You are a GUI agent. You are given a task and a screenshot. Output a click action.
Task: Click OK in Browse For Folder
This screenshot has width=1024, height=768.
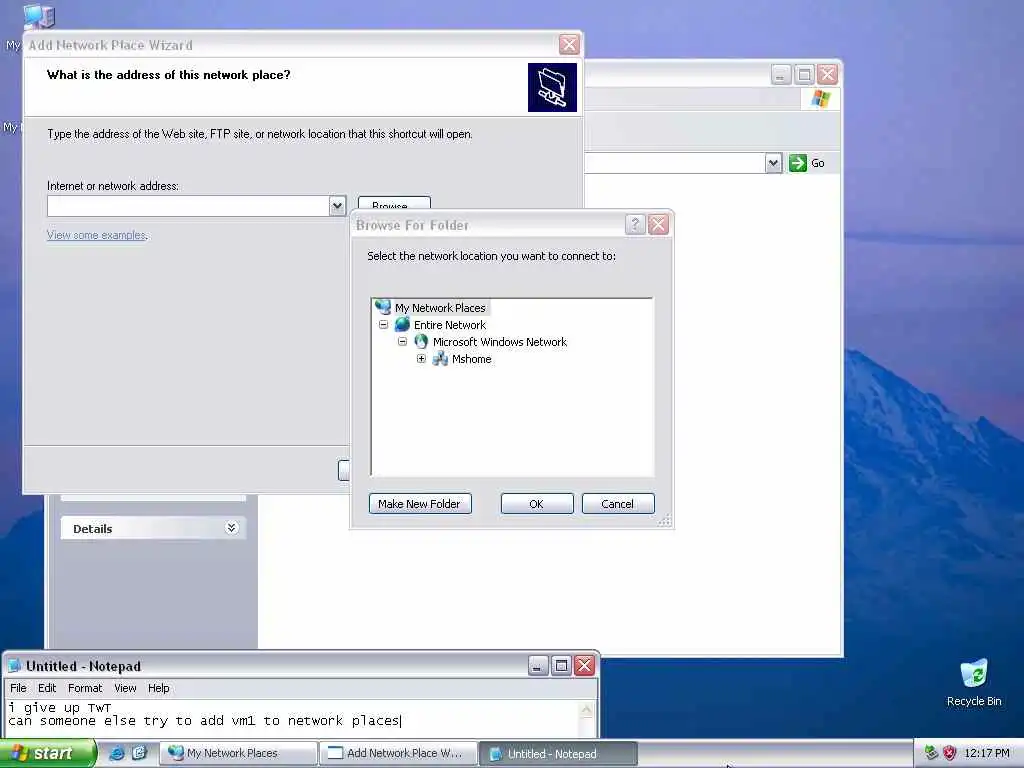pyautogui.click(x=537, y=504)
